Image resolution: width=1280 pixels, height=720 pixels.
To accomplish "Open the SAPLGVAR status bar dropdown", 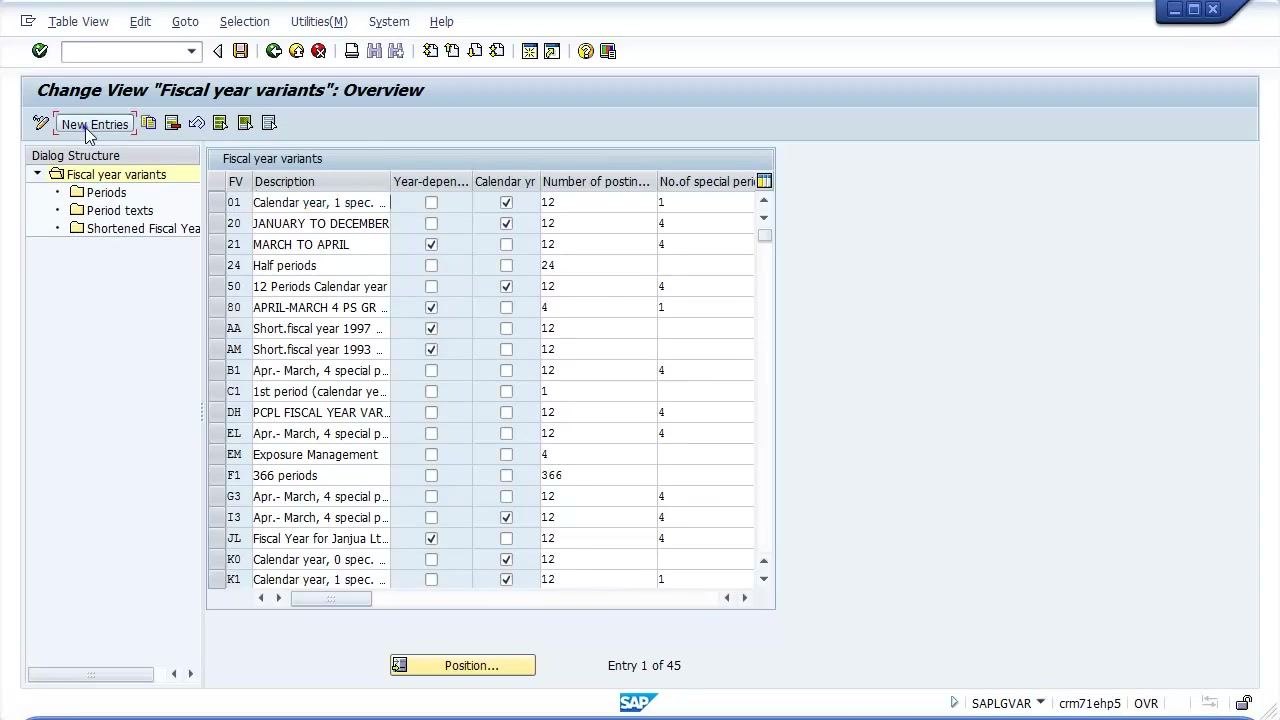I will pos(1041,702).
